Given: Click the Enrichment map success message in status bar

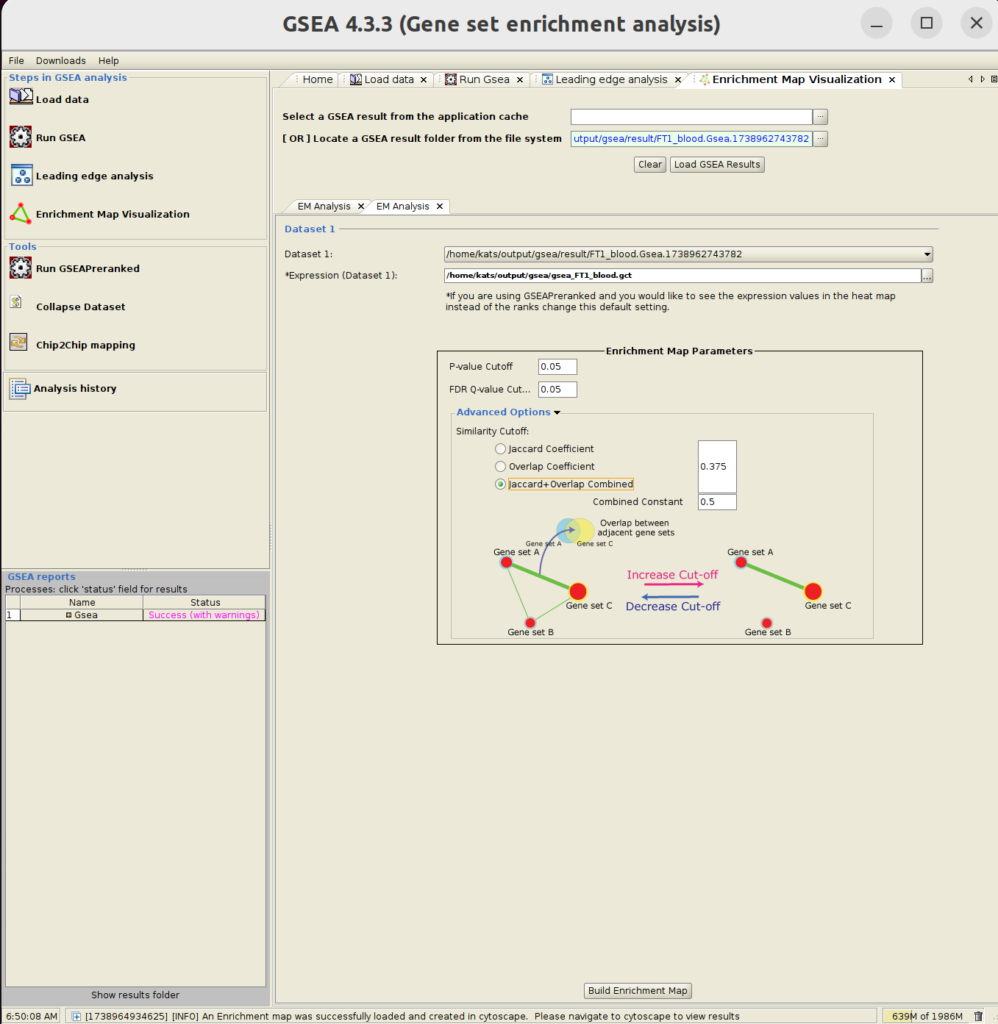Looking at the screenshot, I should tap(412, 1016).
